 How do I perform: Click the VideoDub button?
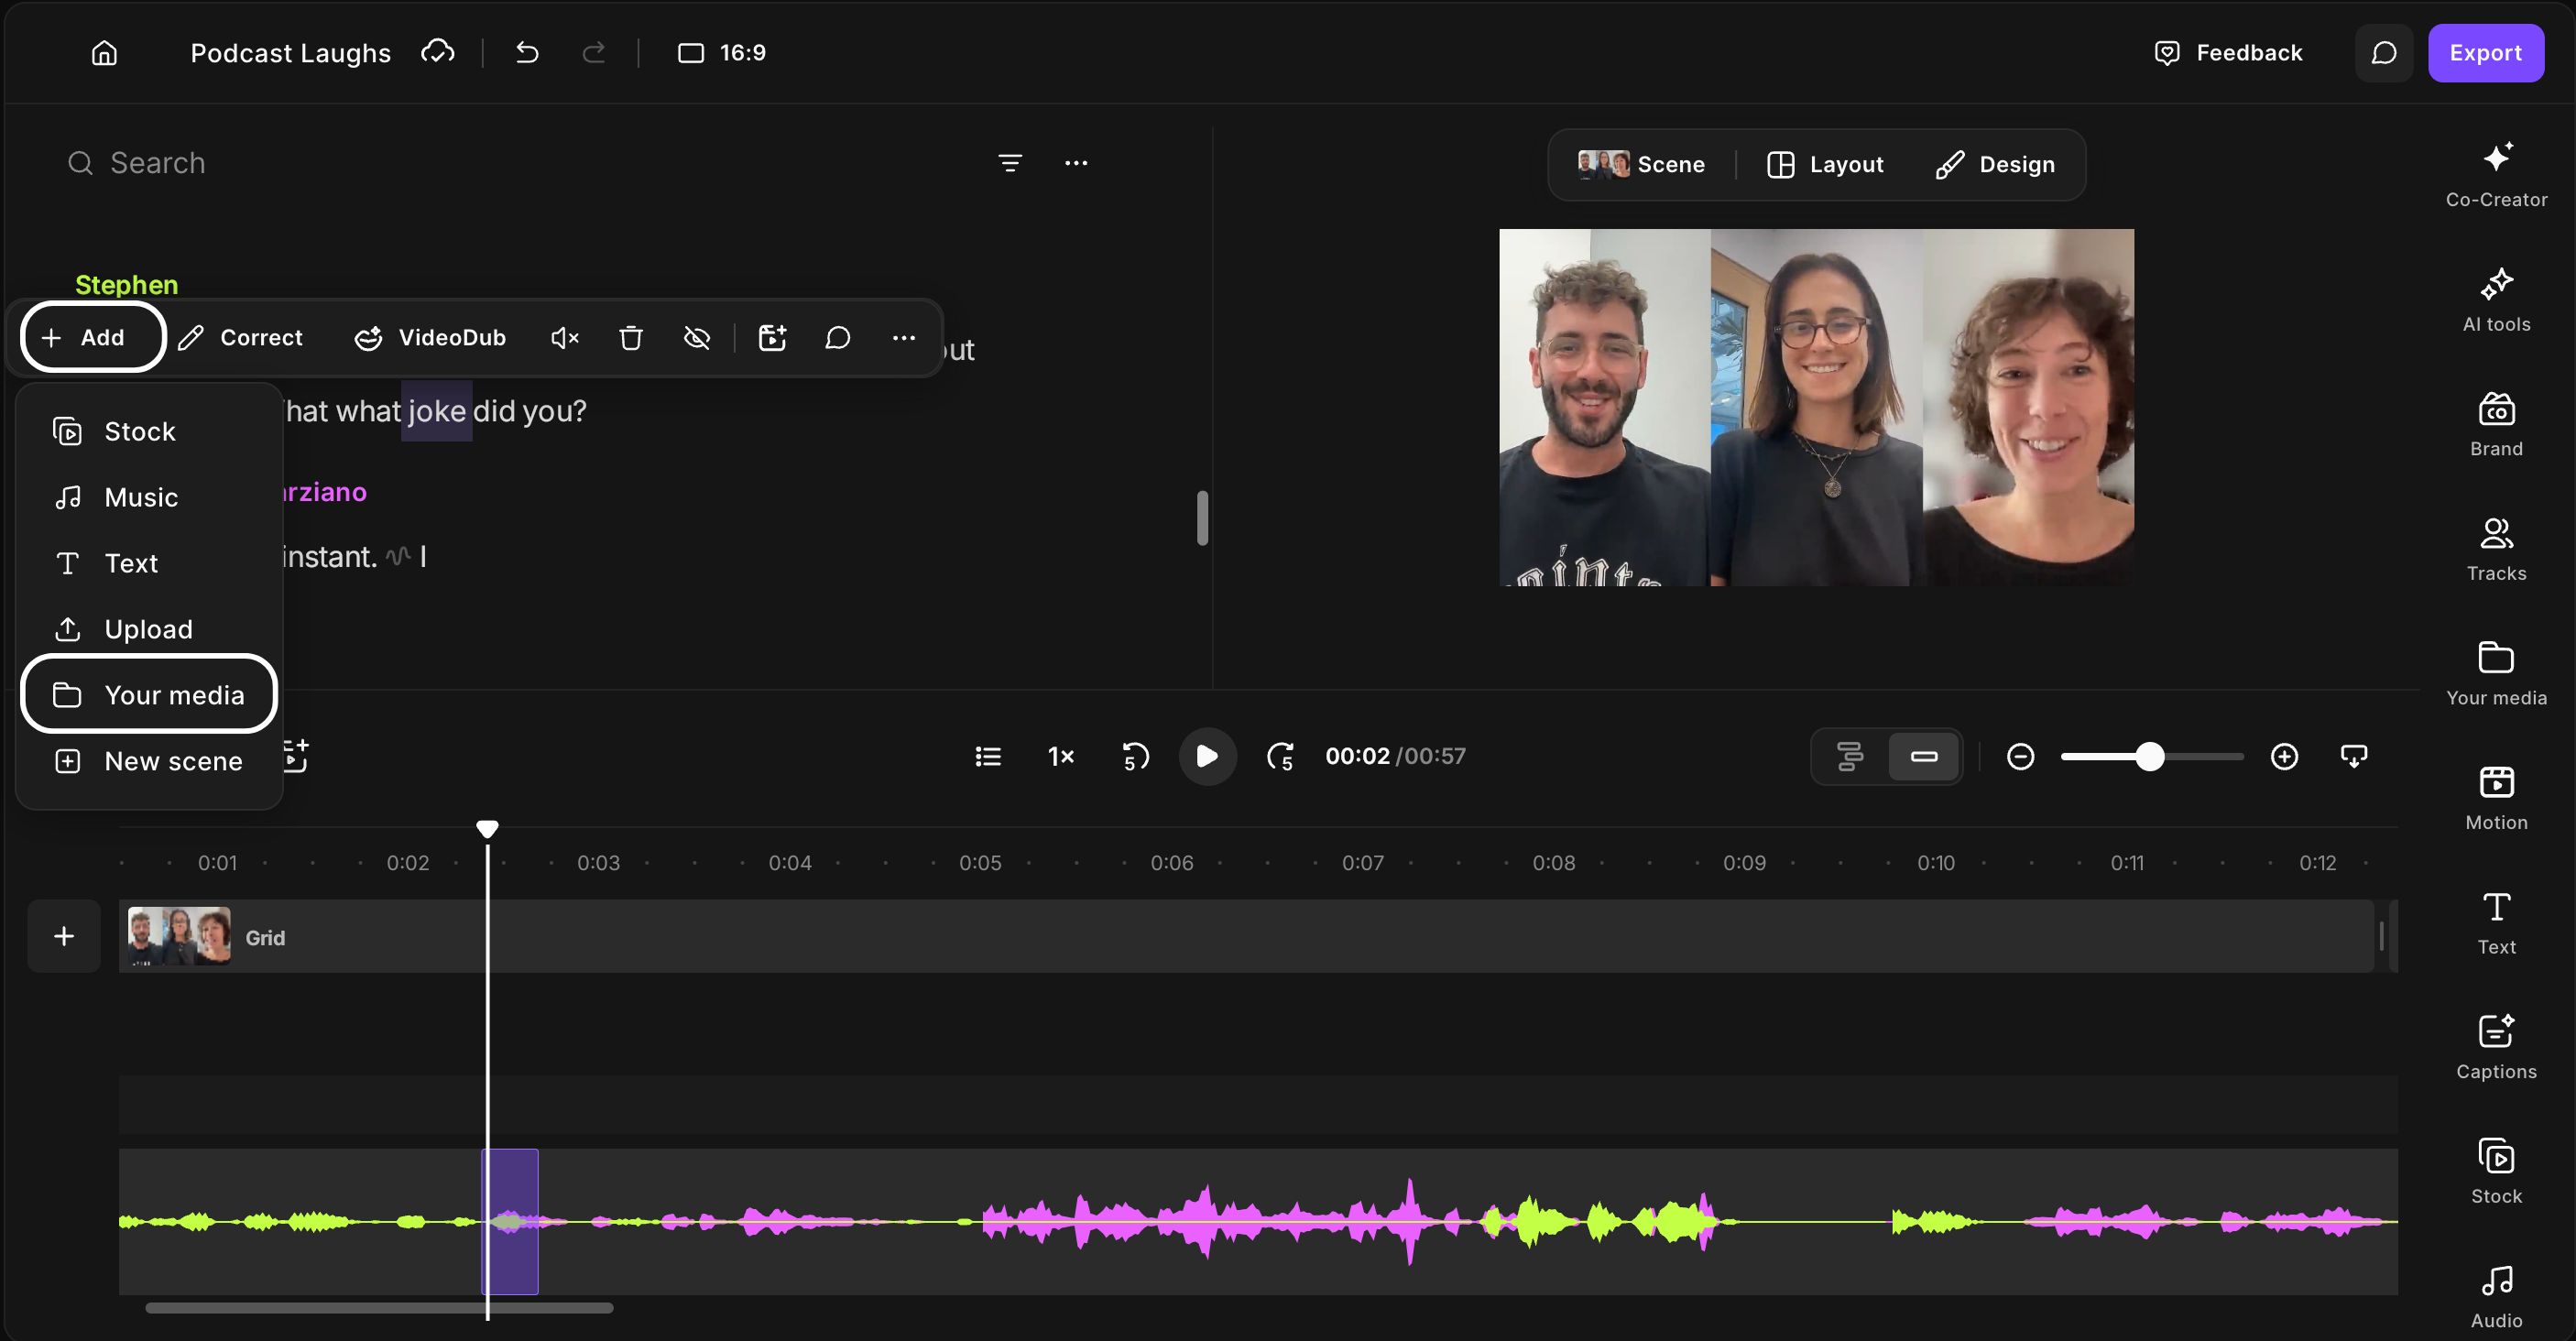[x=430, y=338]
